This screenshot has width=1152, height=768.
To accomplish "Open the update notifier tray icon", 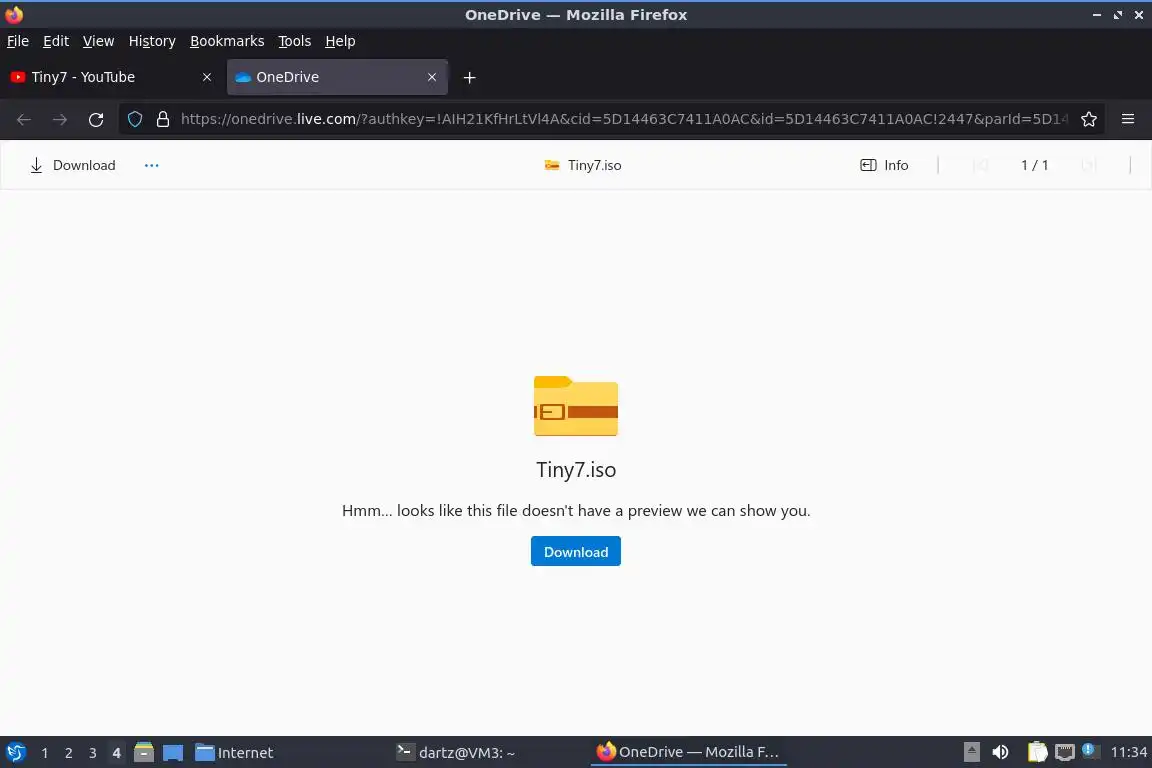I will coord(1090,751).
